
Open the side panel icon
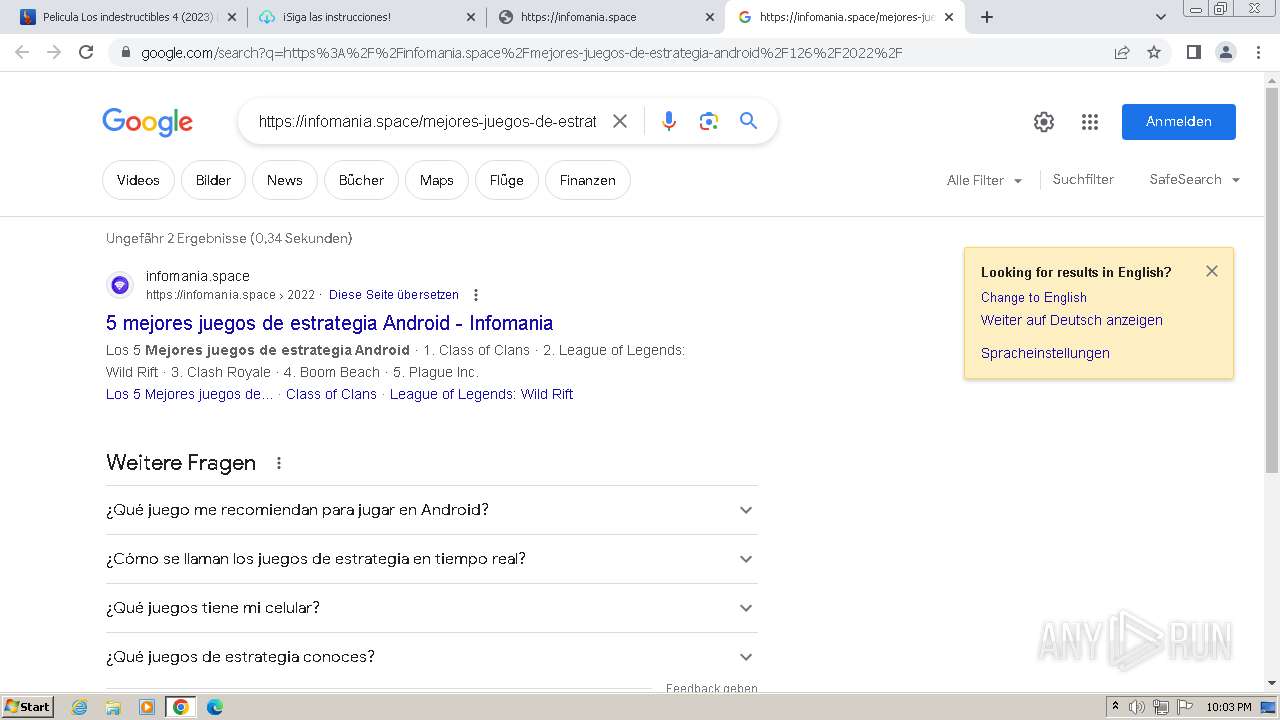coord(1193,52)
